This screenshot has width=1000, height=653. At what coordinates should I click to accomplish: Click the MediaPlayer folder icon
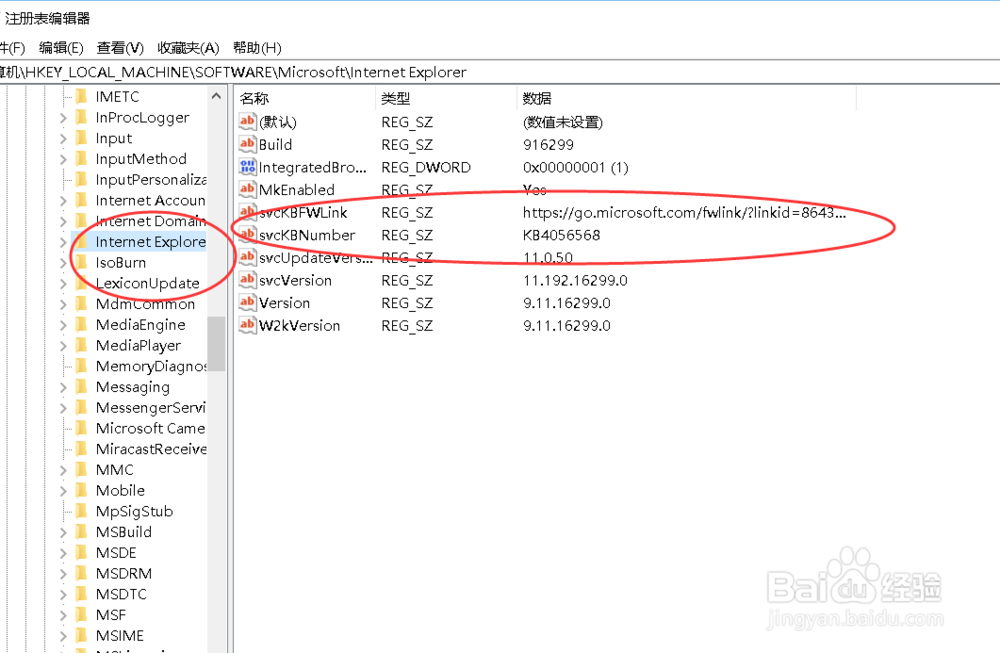click(81, 345)
